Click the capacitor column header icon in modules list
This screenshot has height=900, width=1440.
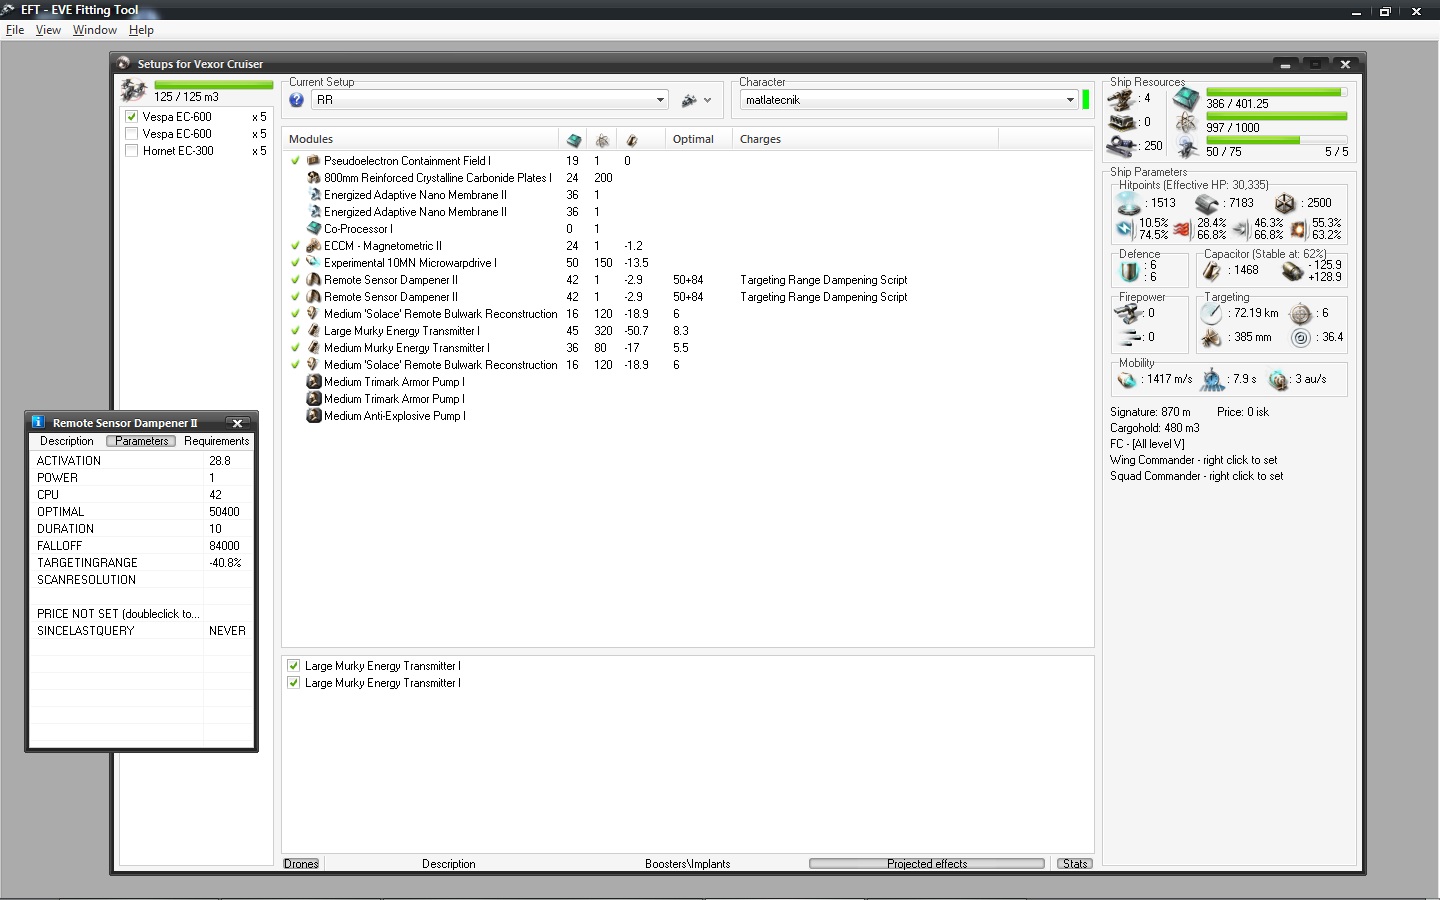click(632, 140)
